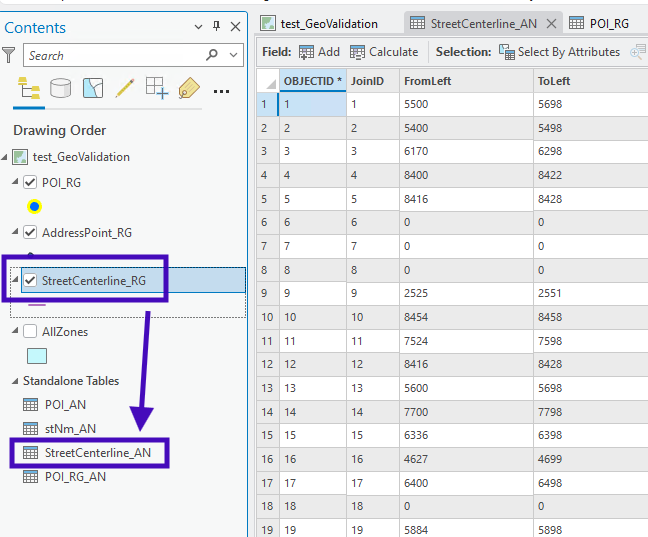648x537 pixels.
Task: Toggle AddressPoint_RG layer checkbox
Action: 30,232
